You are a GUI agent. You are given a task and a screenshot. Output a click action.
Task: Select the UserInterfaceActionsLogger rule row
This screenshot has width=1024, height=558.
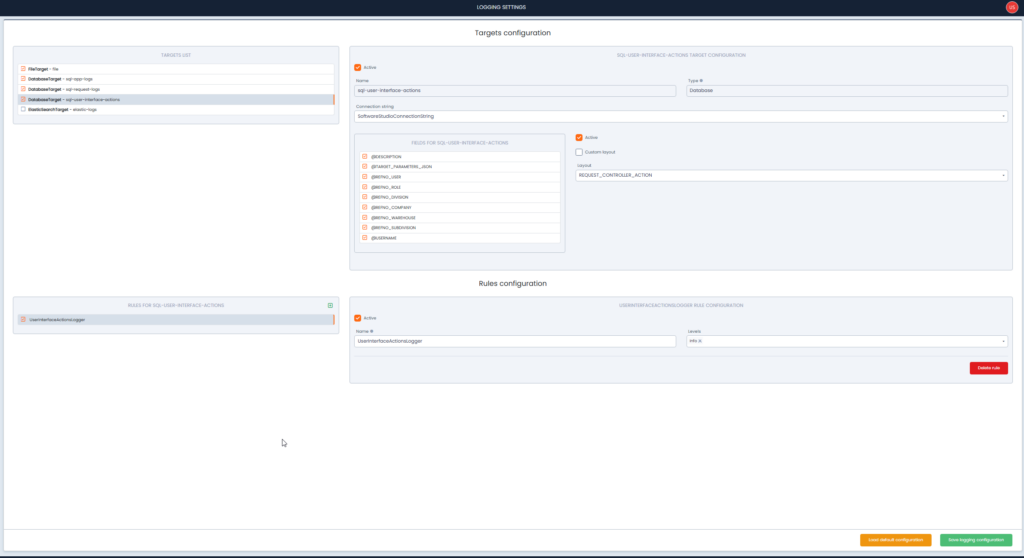coord(175,320)
